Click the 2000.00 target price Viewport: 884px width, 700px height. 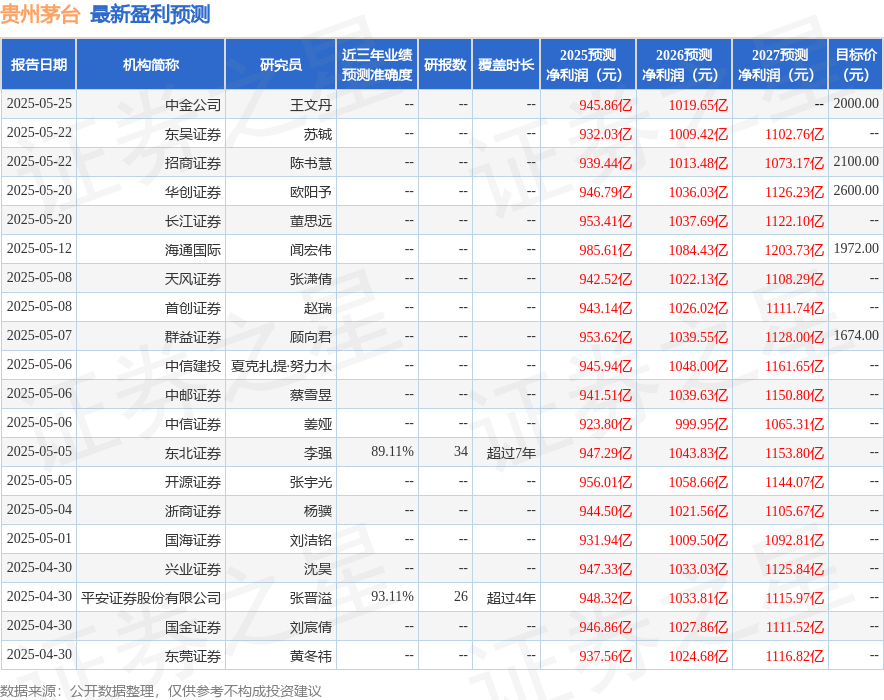(x=856, y=103)
